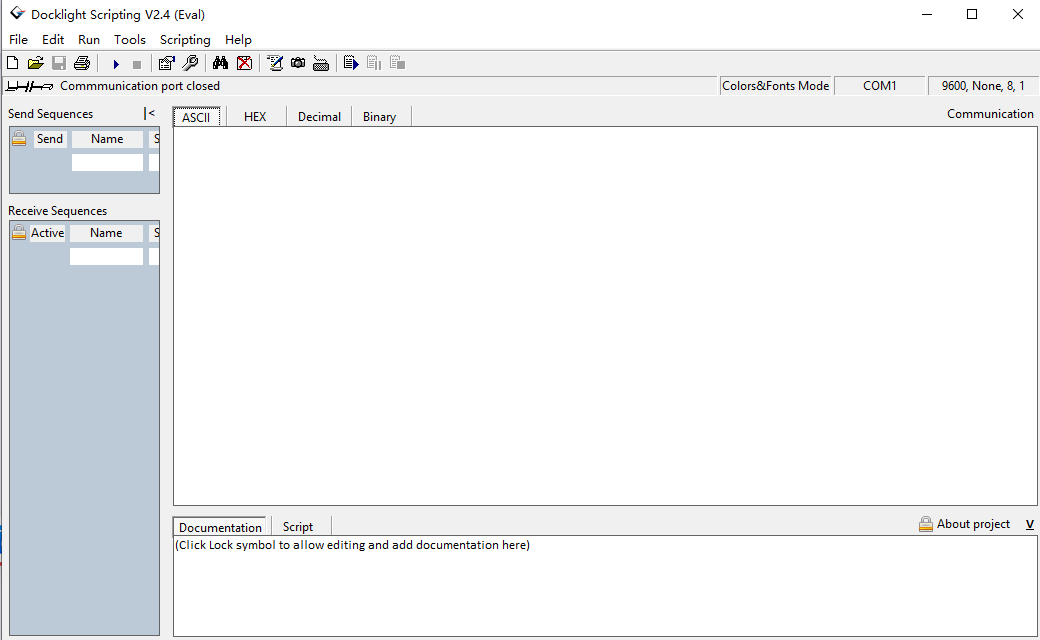
Task: Open the Help menu
Action: 238,39
